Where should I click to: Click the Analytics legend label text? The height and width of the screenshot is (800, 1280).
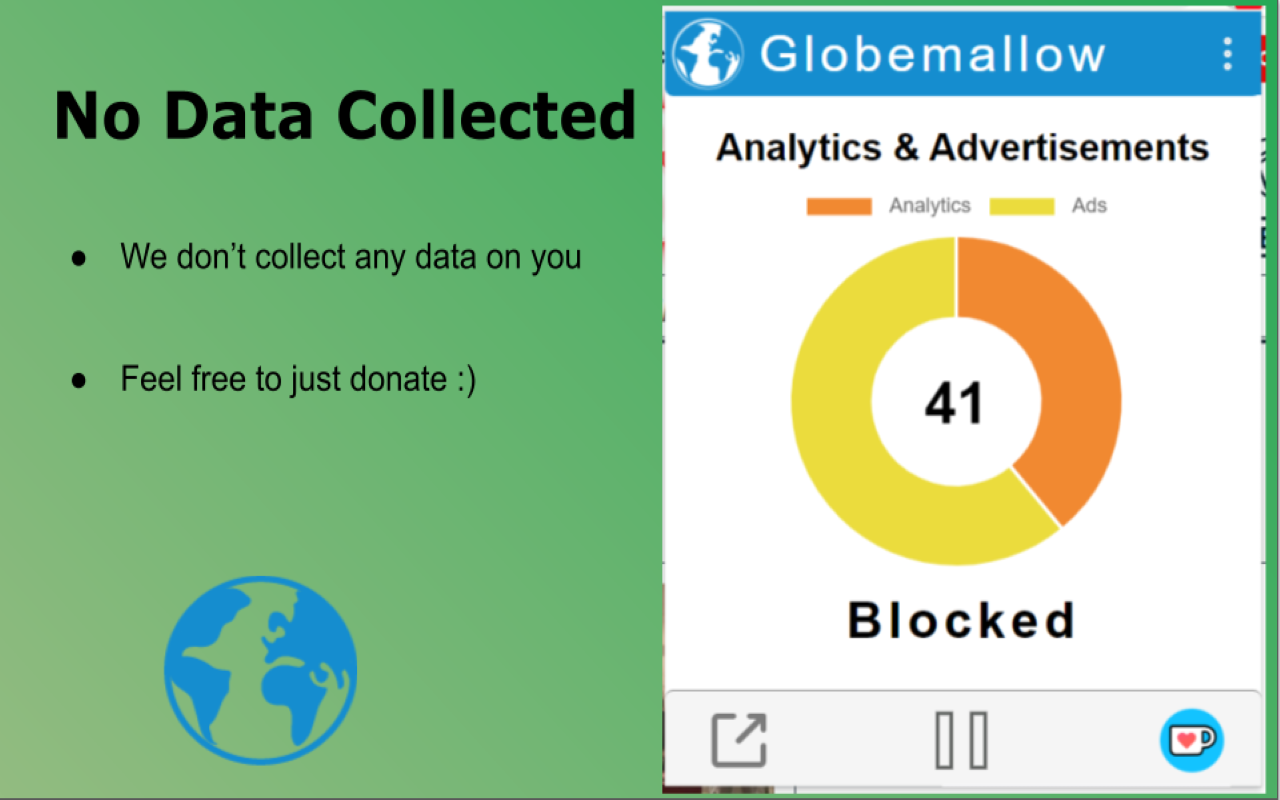(x=930, y=205)
